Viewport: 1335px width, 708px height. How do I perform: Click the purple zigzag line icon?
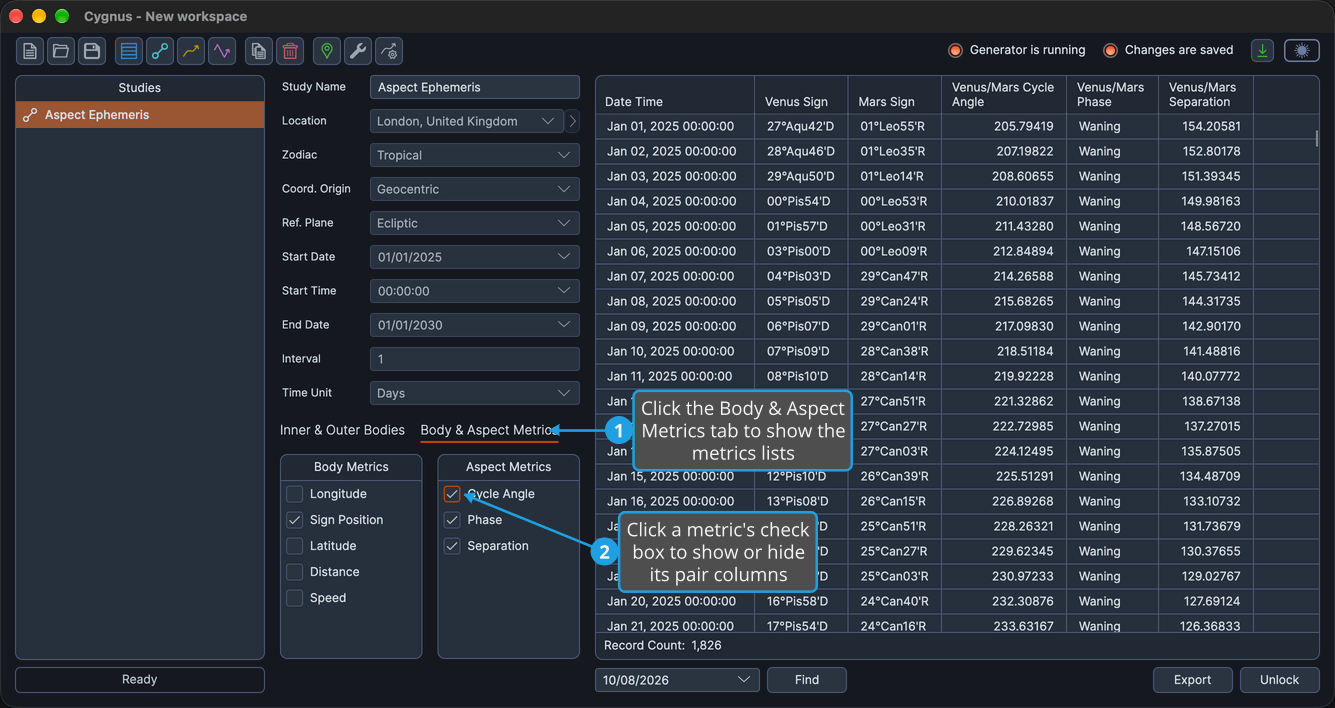point(222,51)
